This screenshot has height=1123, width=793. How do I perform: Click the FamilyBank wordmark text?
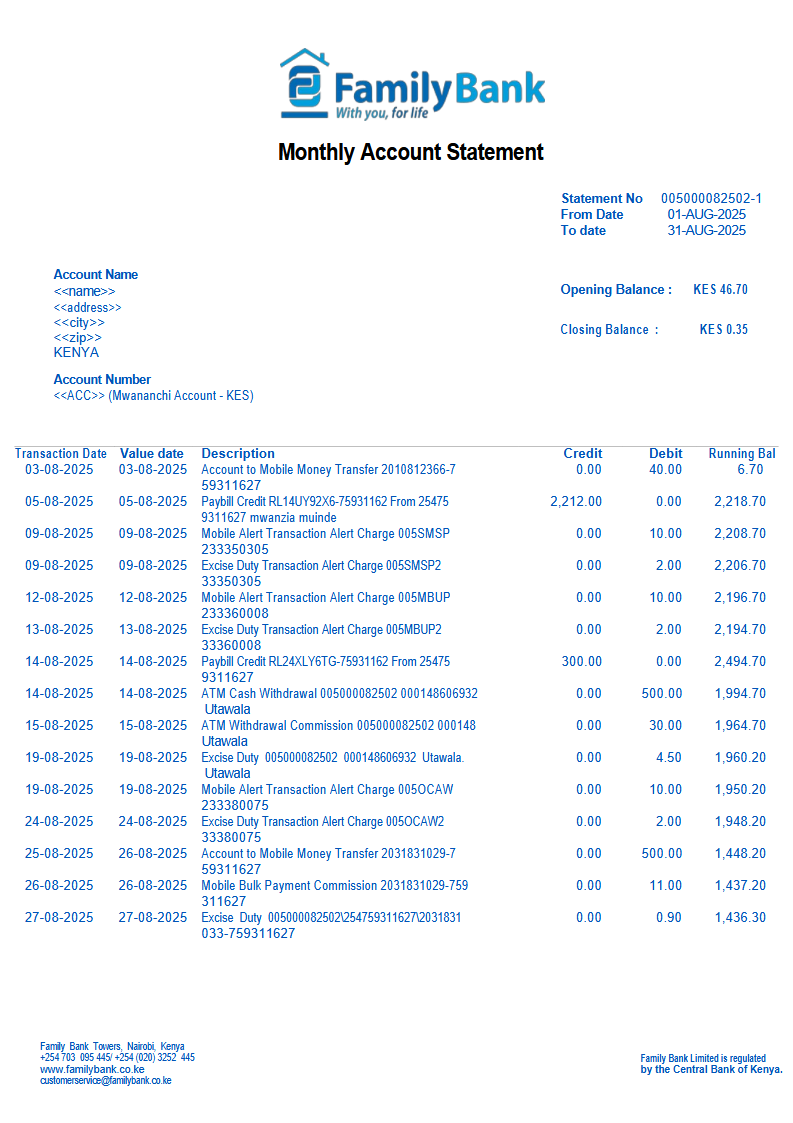point(439,90)
